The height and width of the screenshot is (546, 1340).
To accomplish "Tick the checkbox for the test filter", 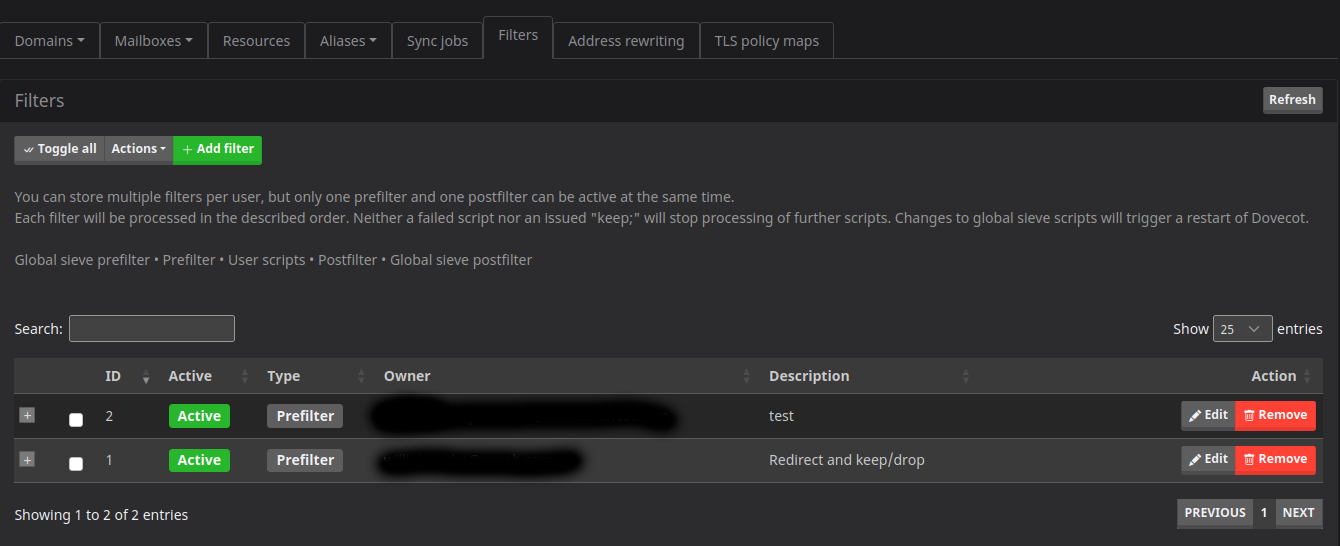I will [76, 420].
